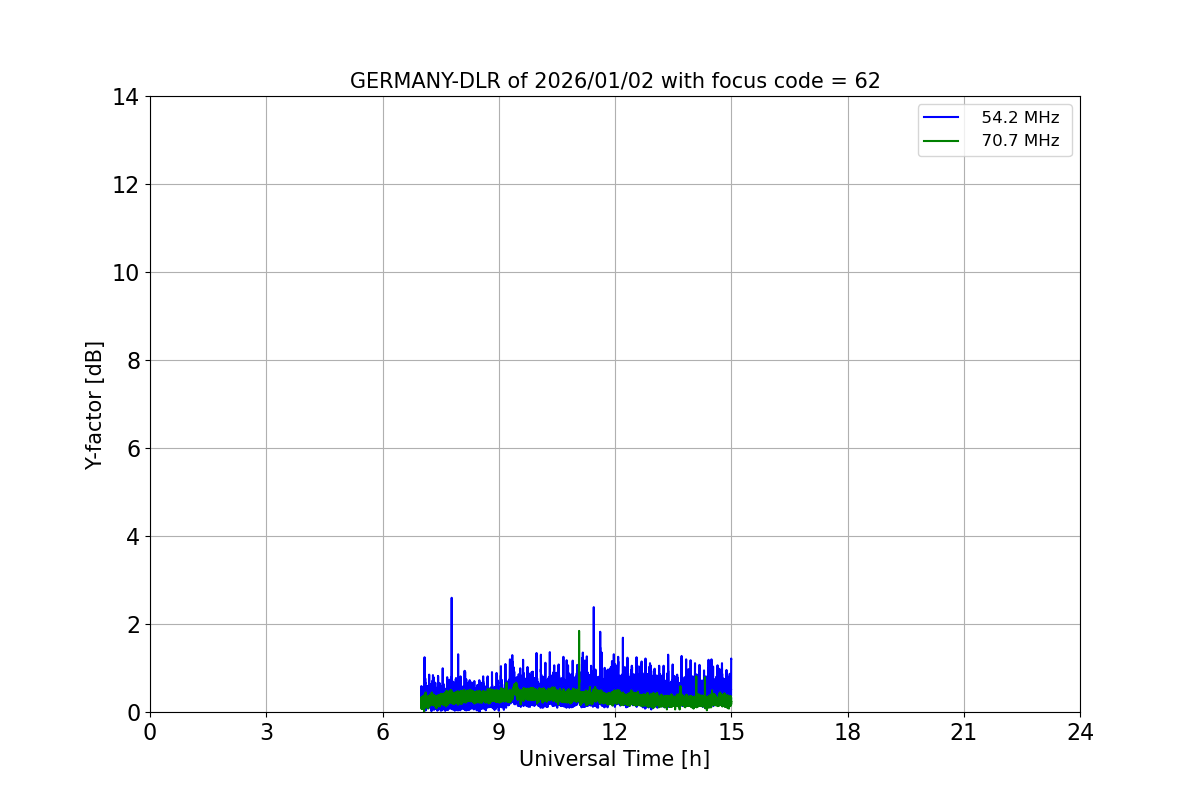Click the x-axis tick label '24'

point(1080,732)
